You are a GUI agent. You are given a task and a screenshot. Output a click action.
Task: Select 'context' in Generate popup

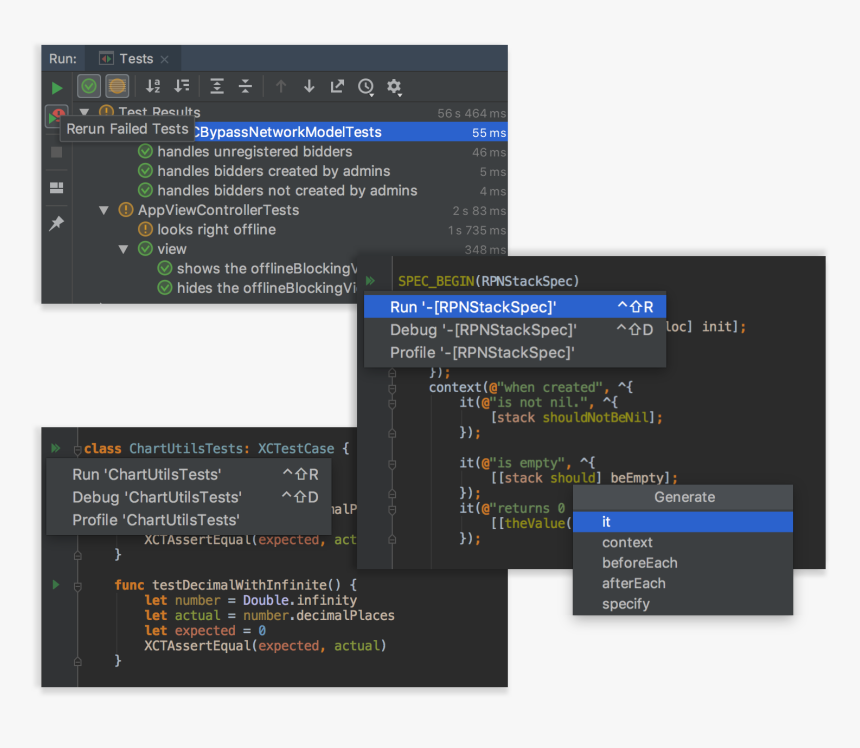click(x=683, y=542)
